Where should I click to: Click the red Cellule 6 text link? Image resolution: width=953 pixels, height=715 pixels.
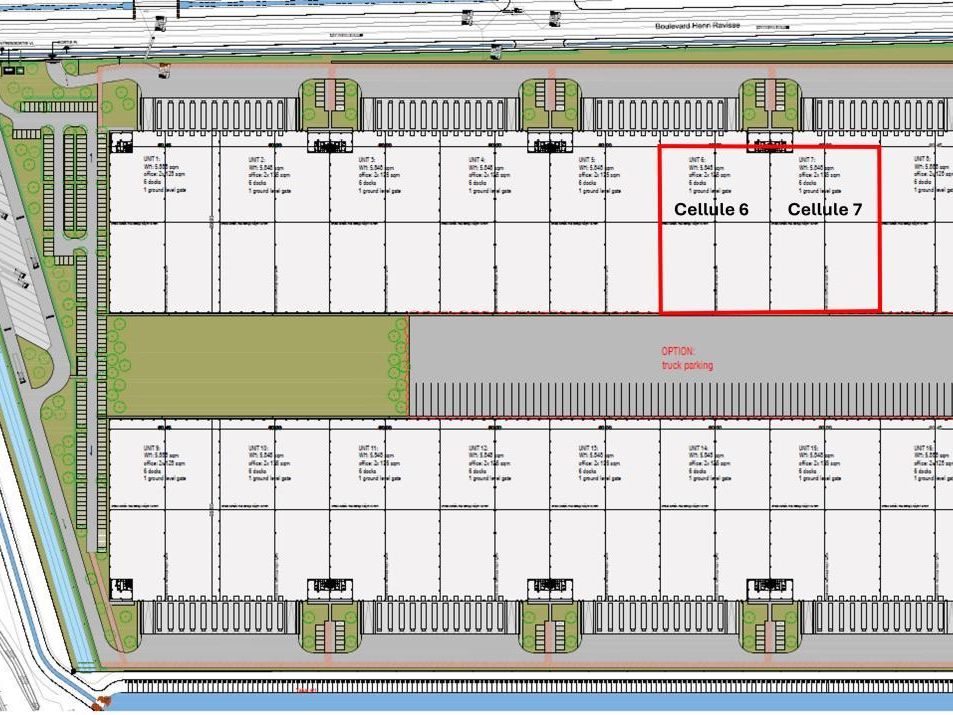tap(712, 210)
